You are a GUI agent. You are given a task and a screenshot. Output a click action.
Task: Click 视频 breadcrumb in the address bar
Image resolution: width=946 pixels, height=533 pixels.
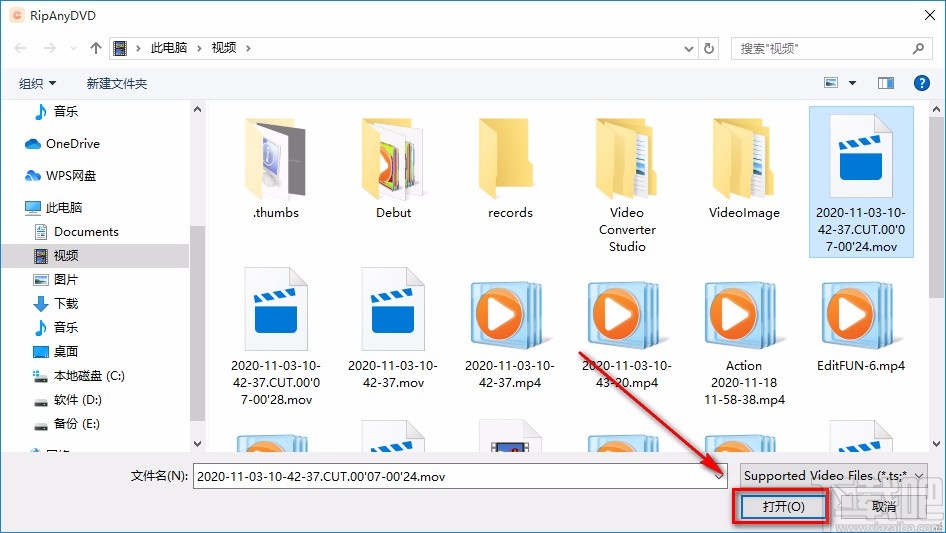(x=224, y=48)
